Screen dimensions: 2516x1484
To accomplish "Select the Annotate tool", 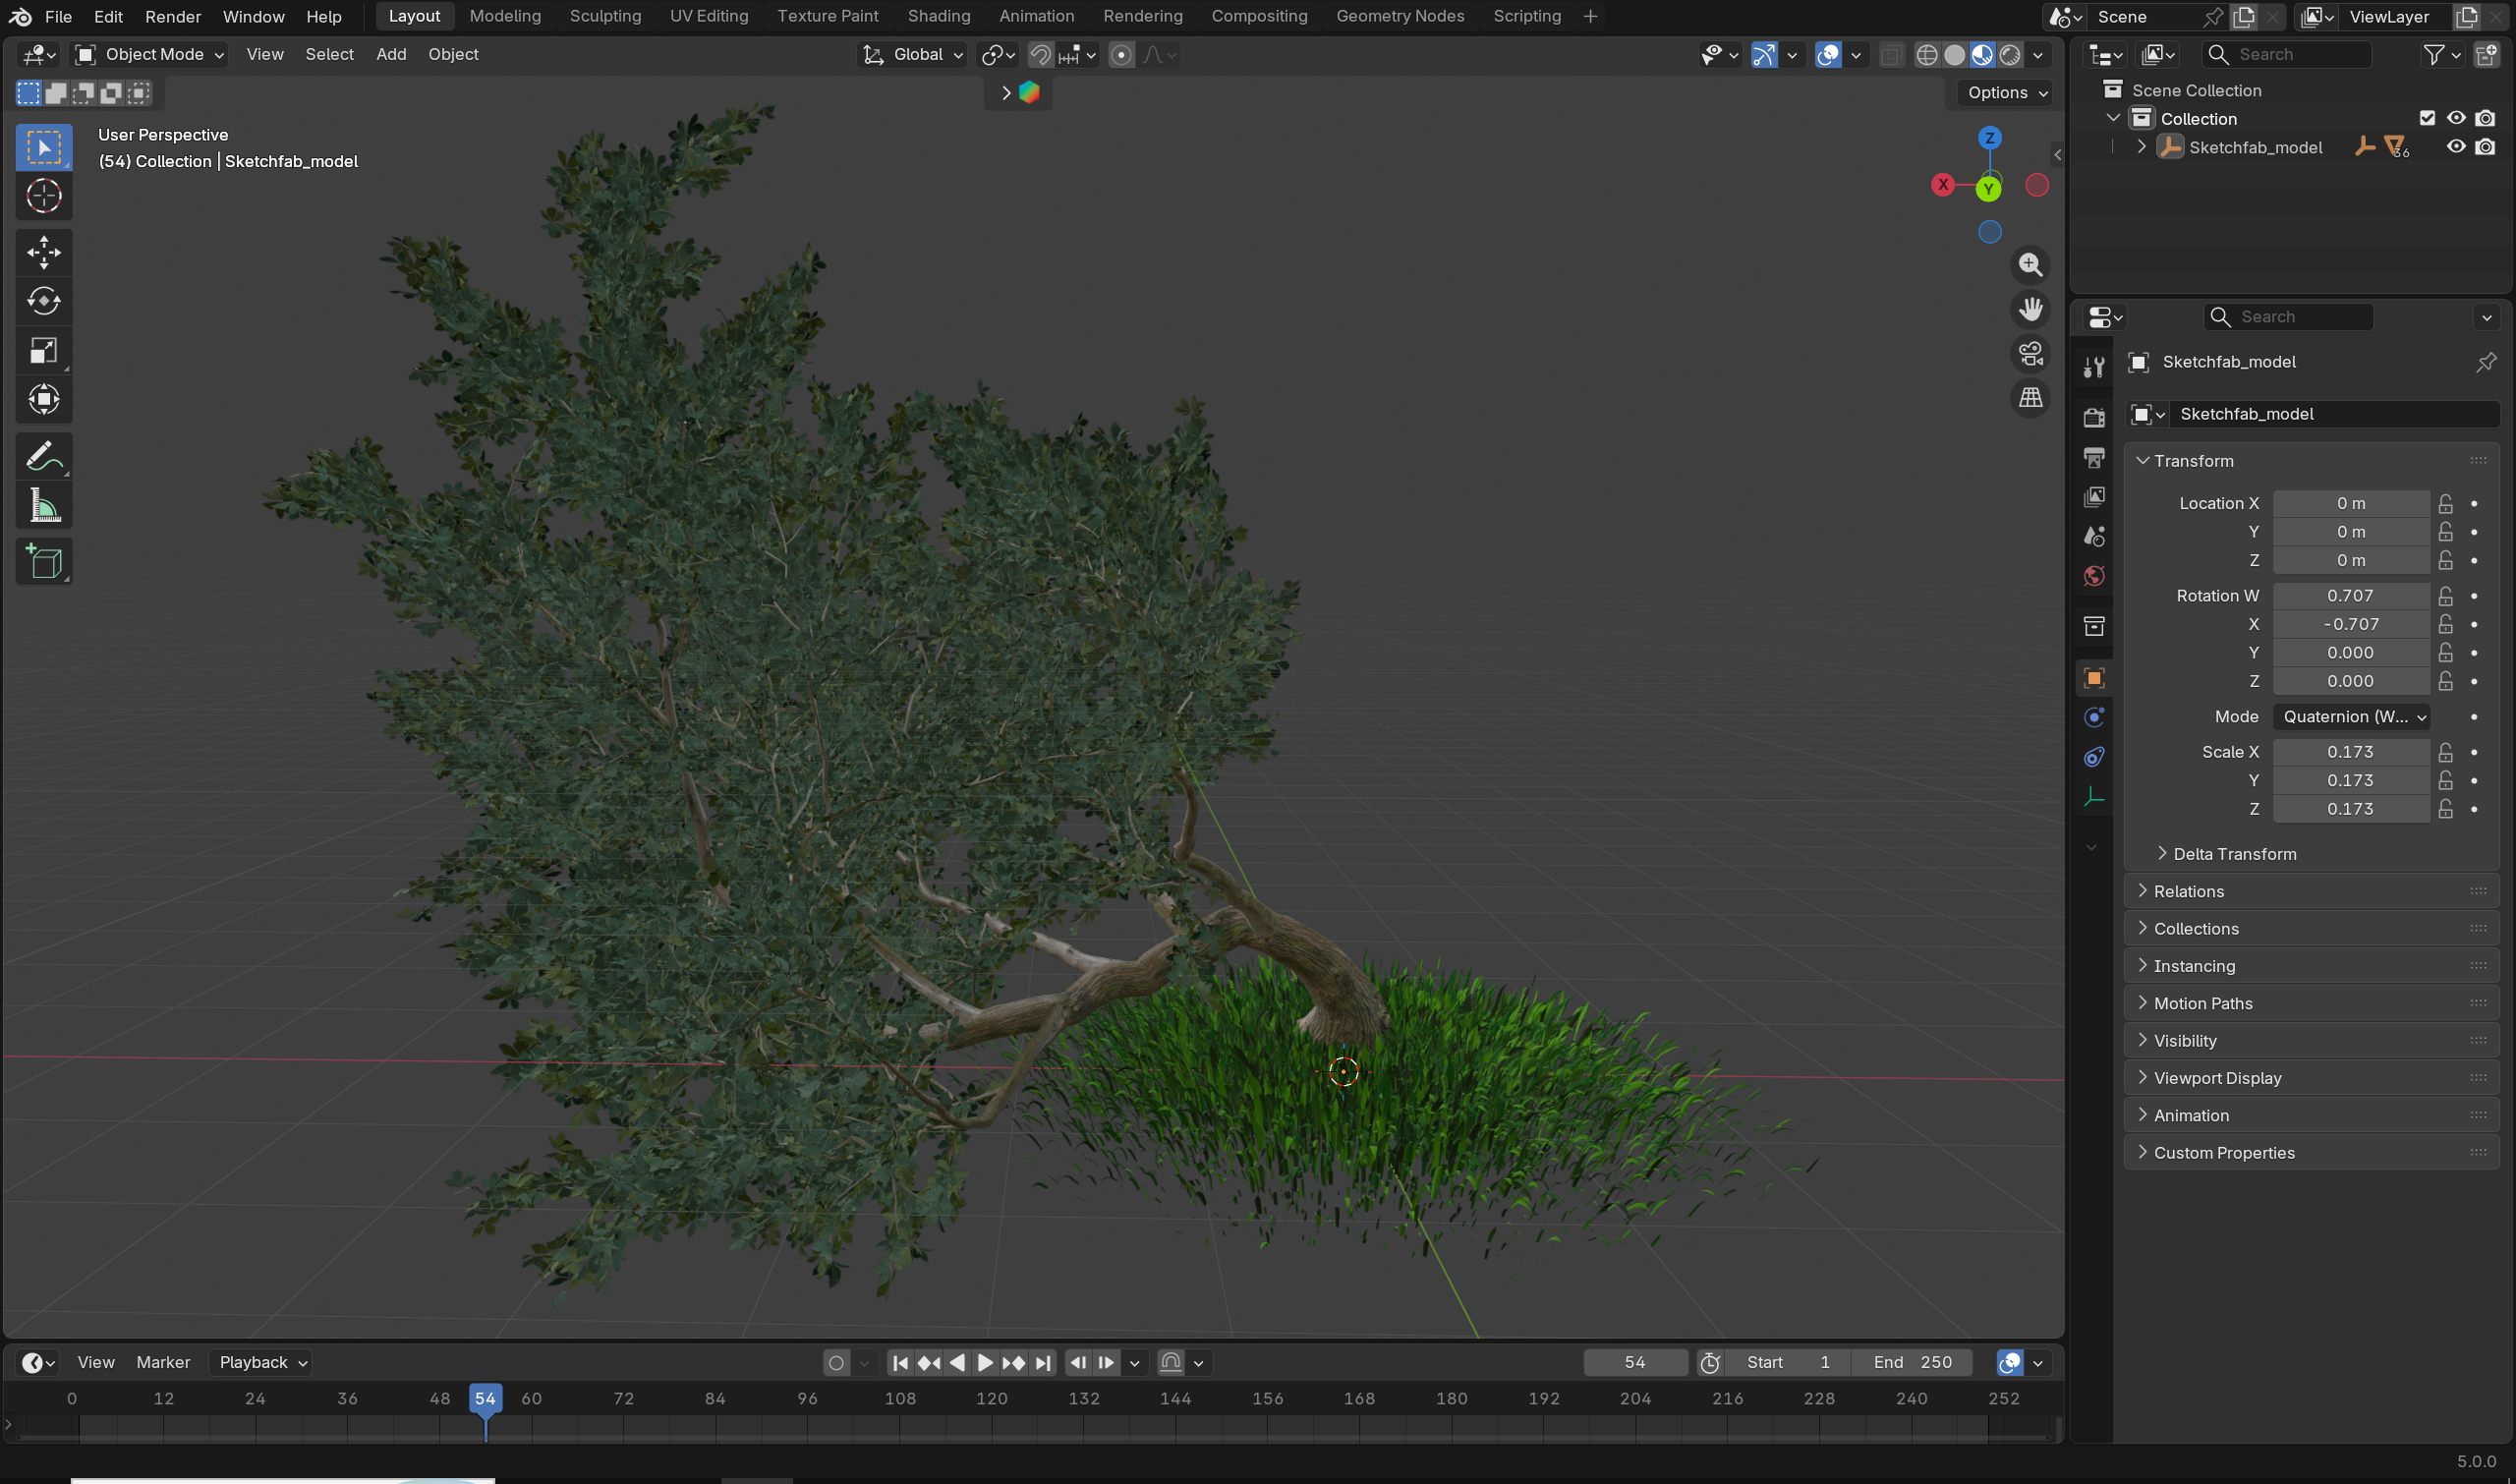I will (44, 456).
